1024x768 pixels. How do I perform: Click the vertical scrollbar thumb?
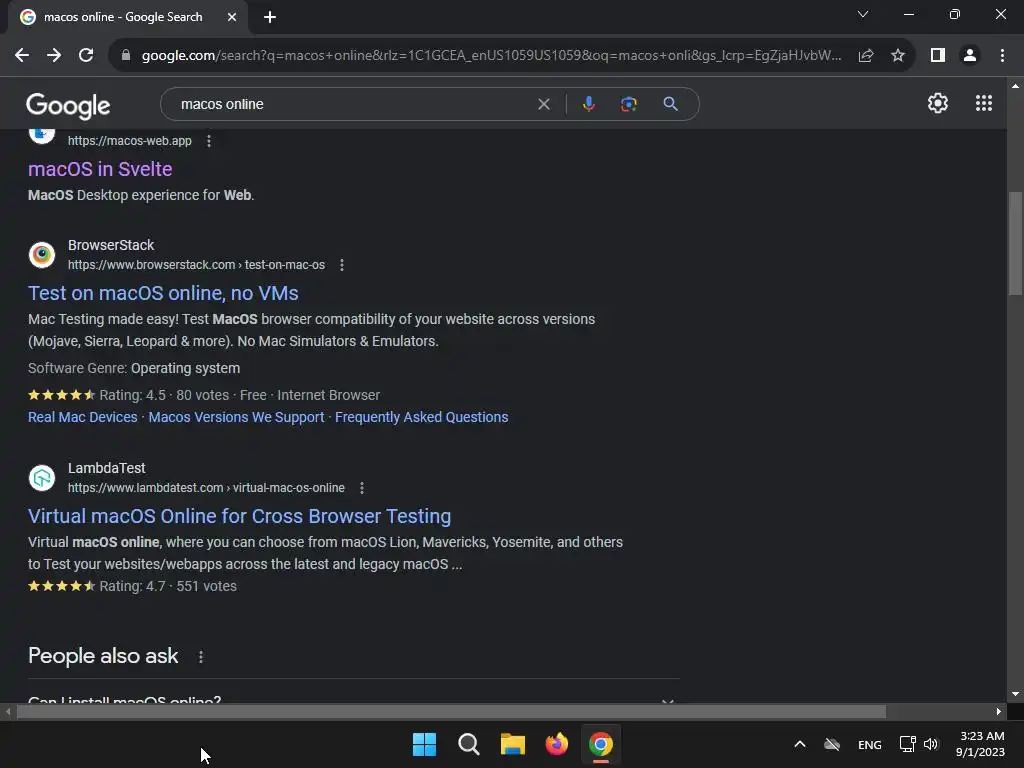pos(1015,243)
